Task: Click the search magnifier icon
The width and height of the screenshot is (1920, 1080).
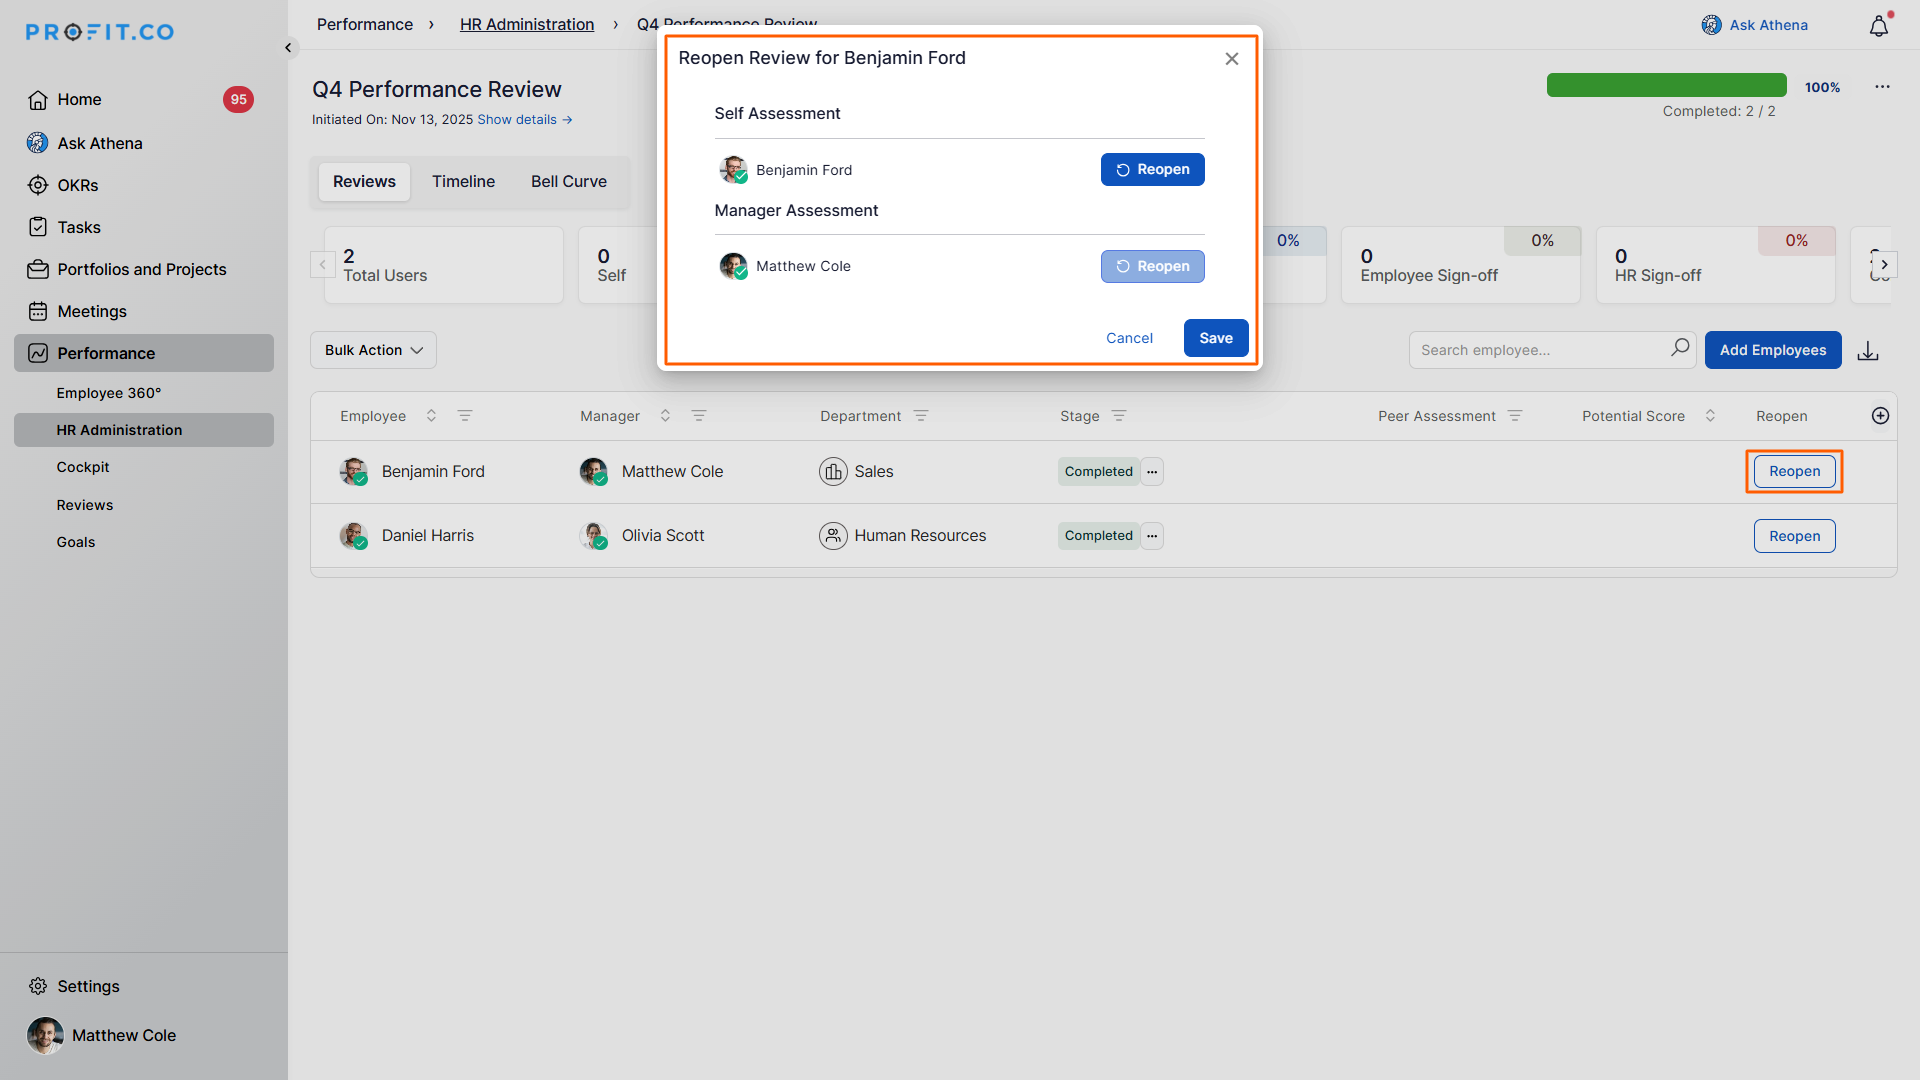Action: pyautogui.click(x=1680, y=348)
